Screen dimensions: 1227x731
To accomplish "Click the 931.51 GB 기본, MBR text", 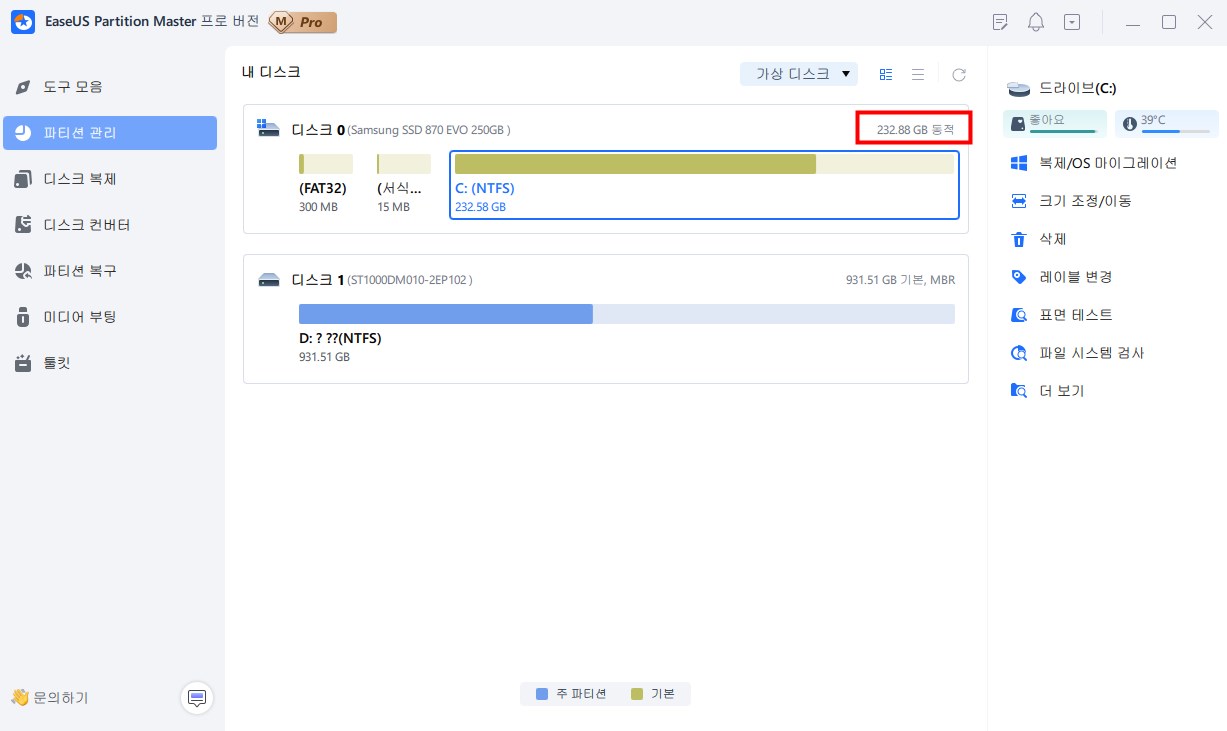I will (900, 280).
